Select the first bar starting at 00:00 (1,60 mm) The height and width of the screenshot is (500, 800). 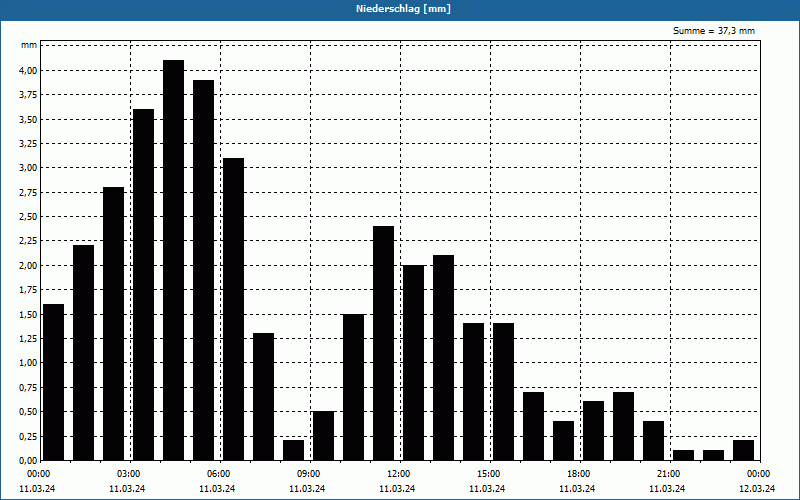tap(54, 383)
